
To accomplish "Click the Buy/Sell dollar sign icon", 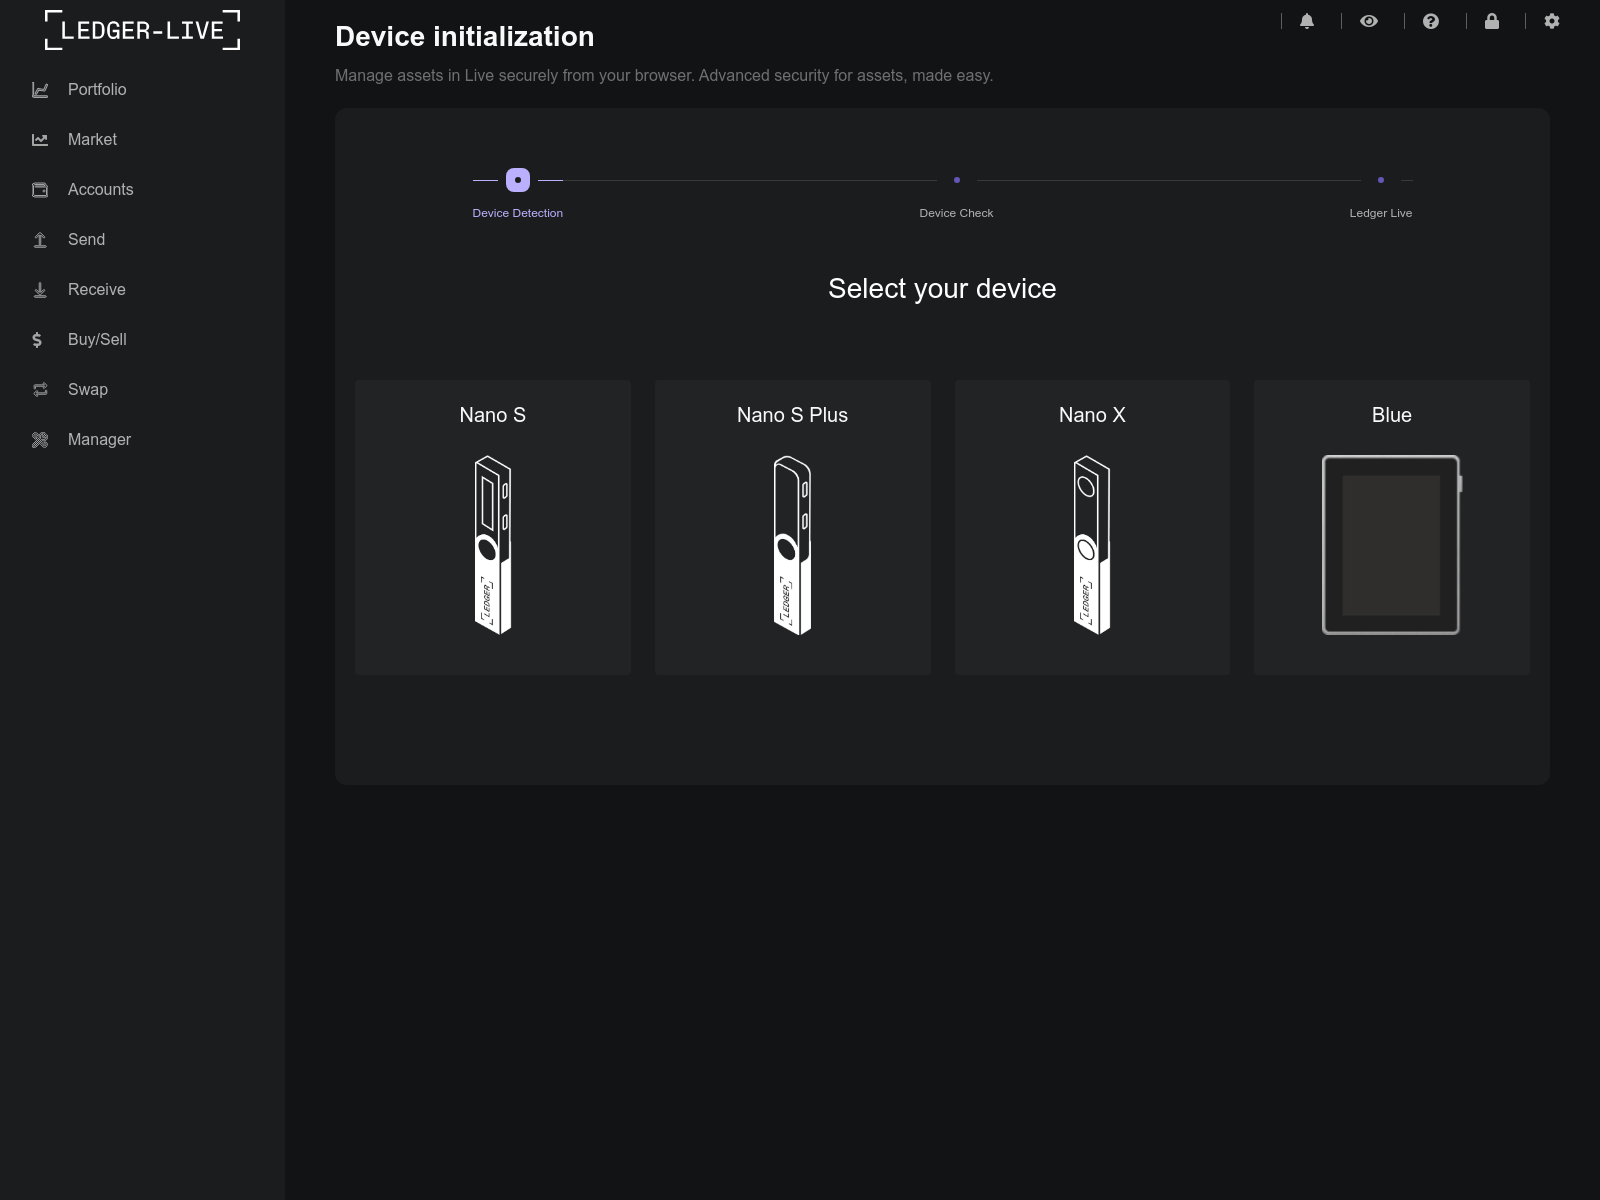I will pos(37,340).
